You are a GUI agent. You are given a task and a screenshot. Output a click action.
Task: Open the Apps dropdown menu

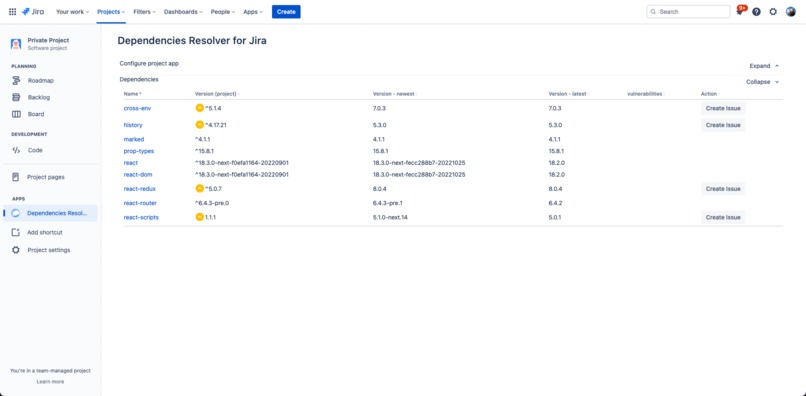pyautogui.click(x=253, y=11)
